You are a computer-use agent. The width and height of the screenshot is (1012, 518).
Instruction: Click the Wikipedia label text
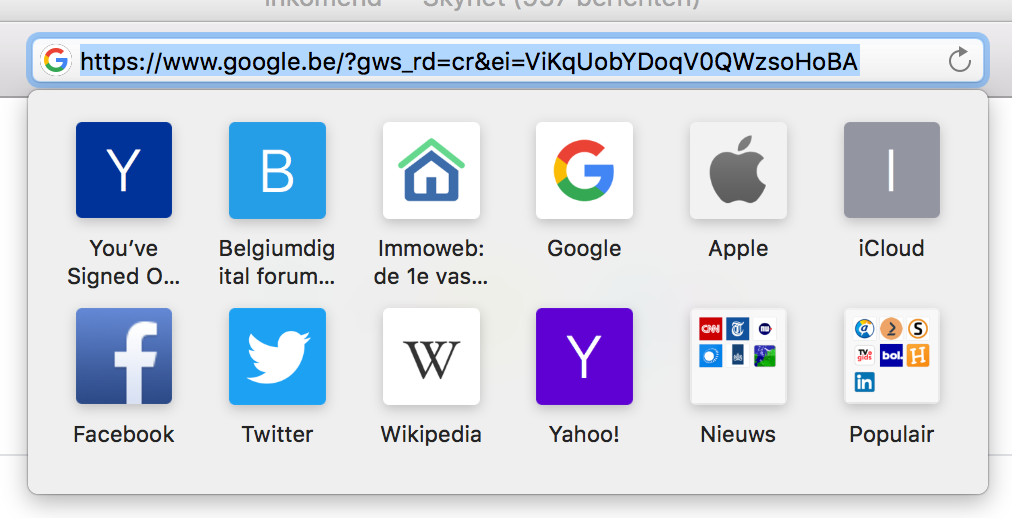(431, 434)
